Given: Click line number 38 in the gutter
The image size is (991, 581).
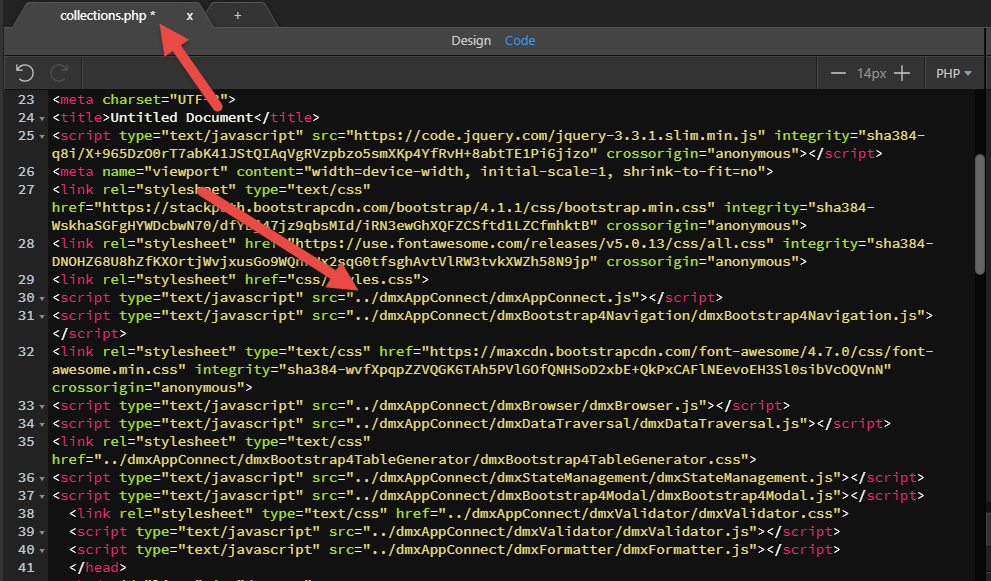Looking at the screenshot, I should [26, 513].
